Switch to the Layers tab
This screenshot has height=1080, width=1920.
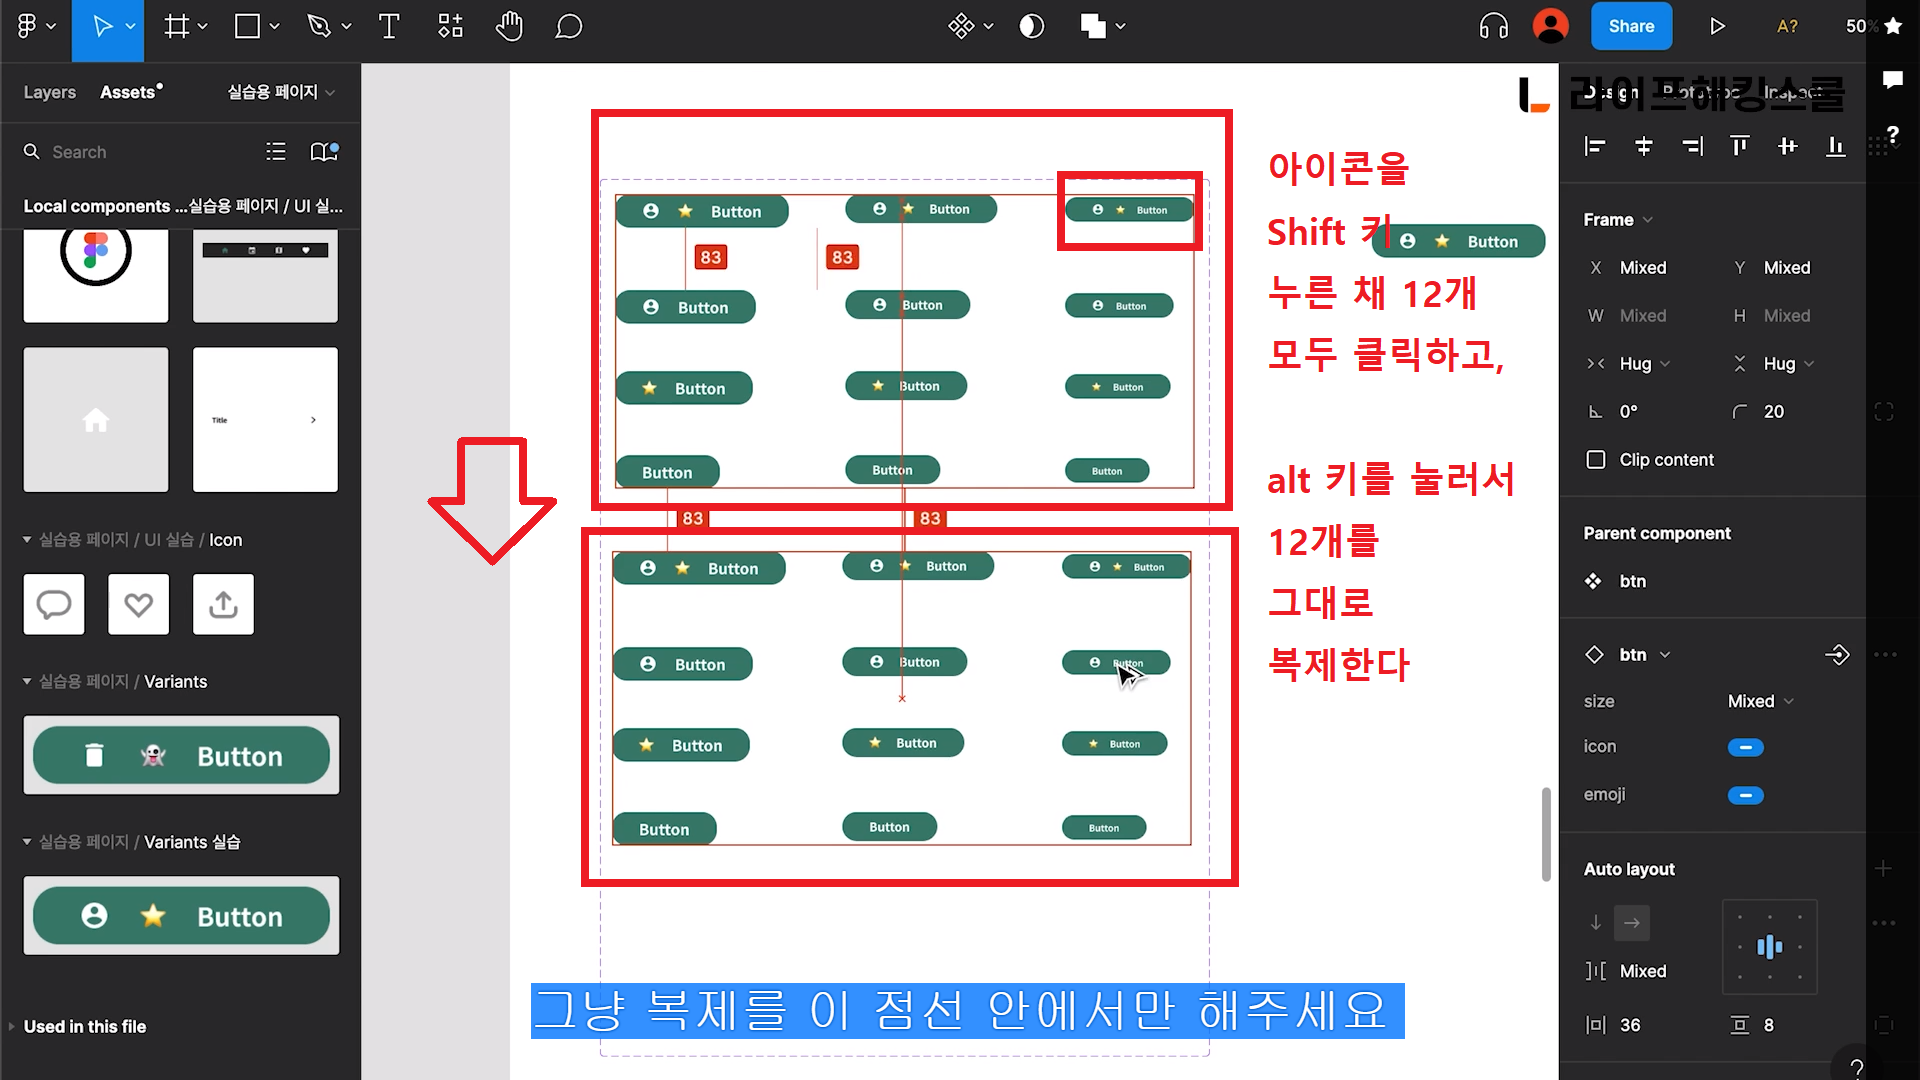point(49,92)
